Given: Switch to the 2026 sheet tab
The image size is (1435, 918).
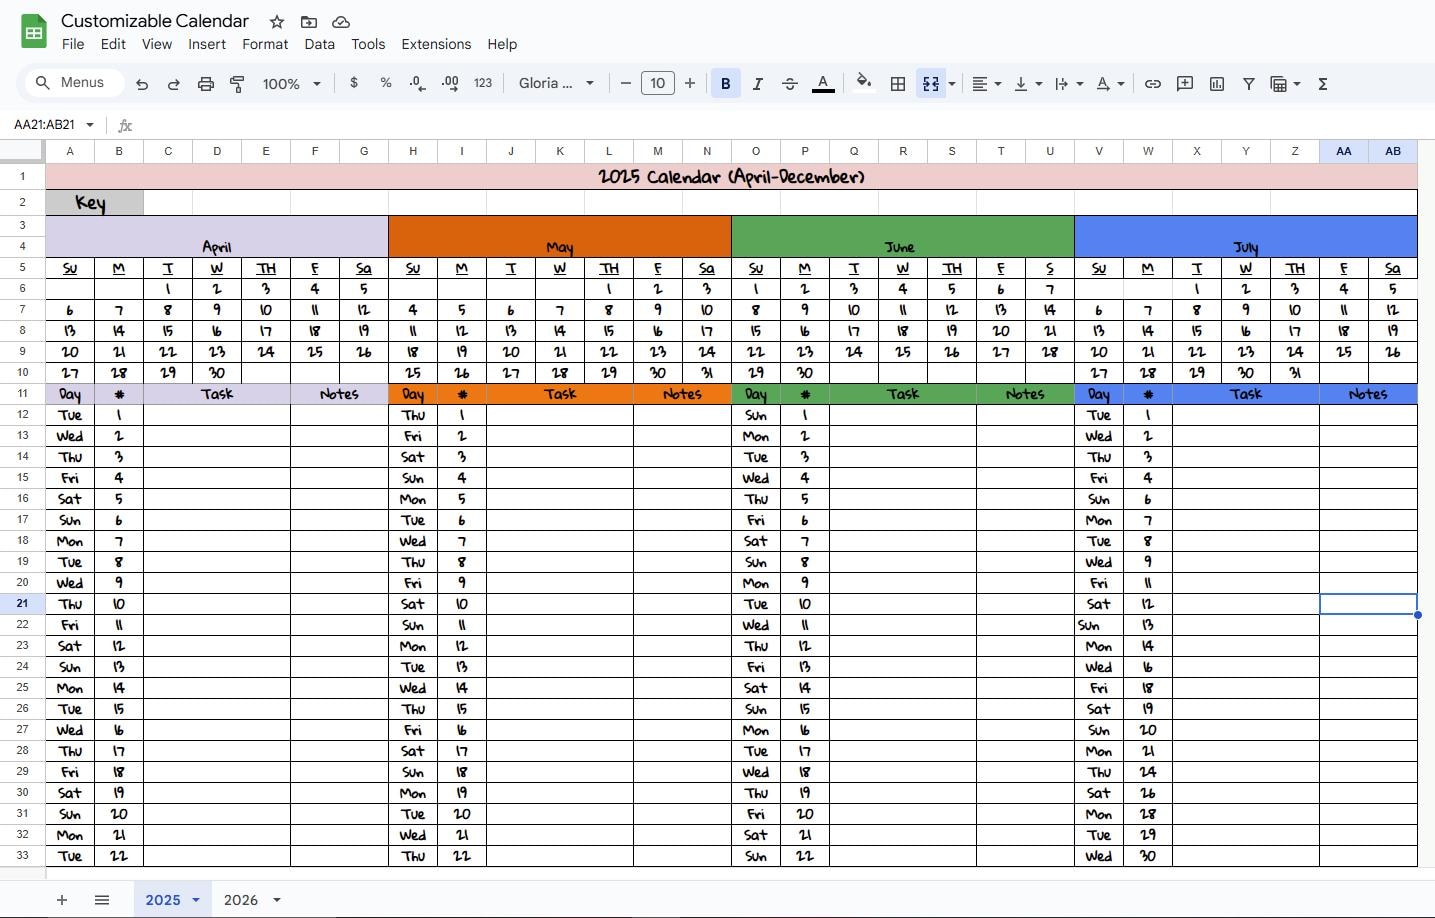Looking at the screenshot, I should point(241,900).
